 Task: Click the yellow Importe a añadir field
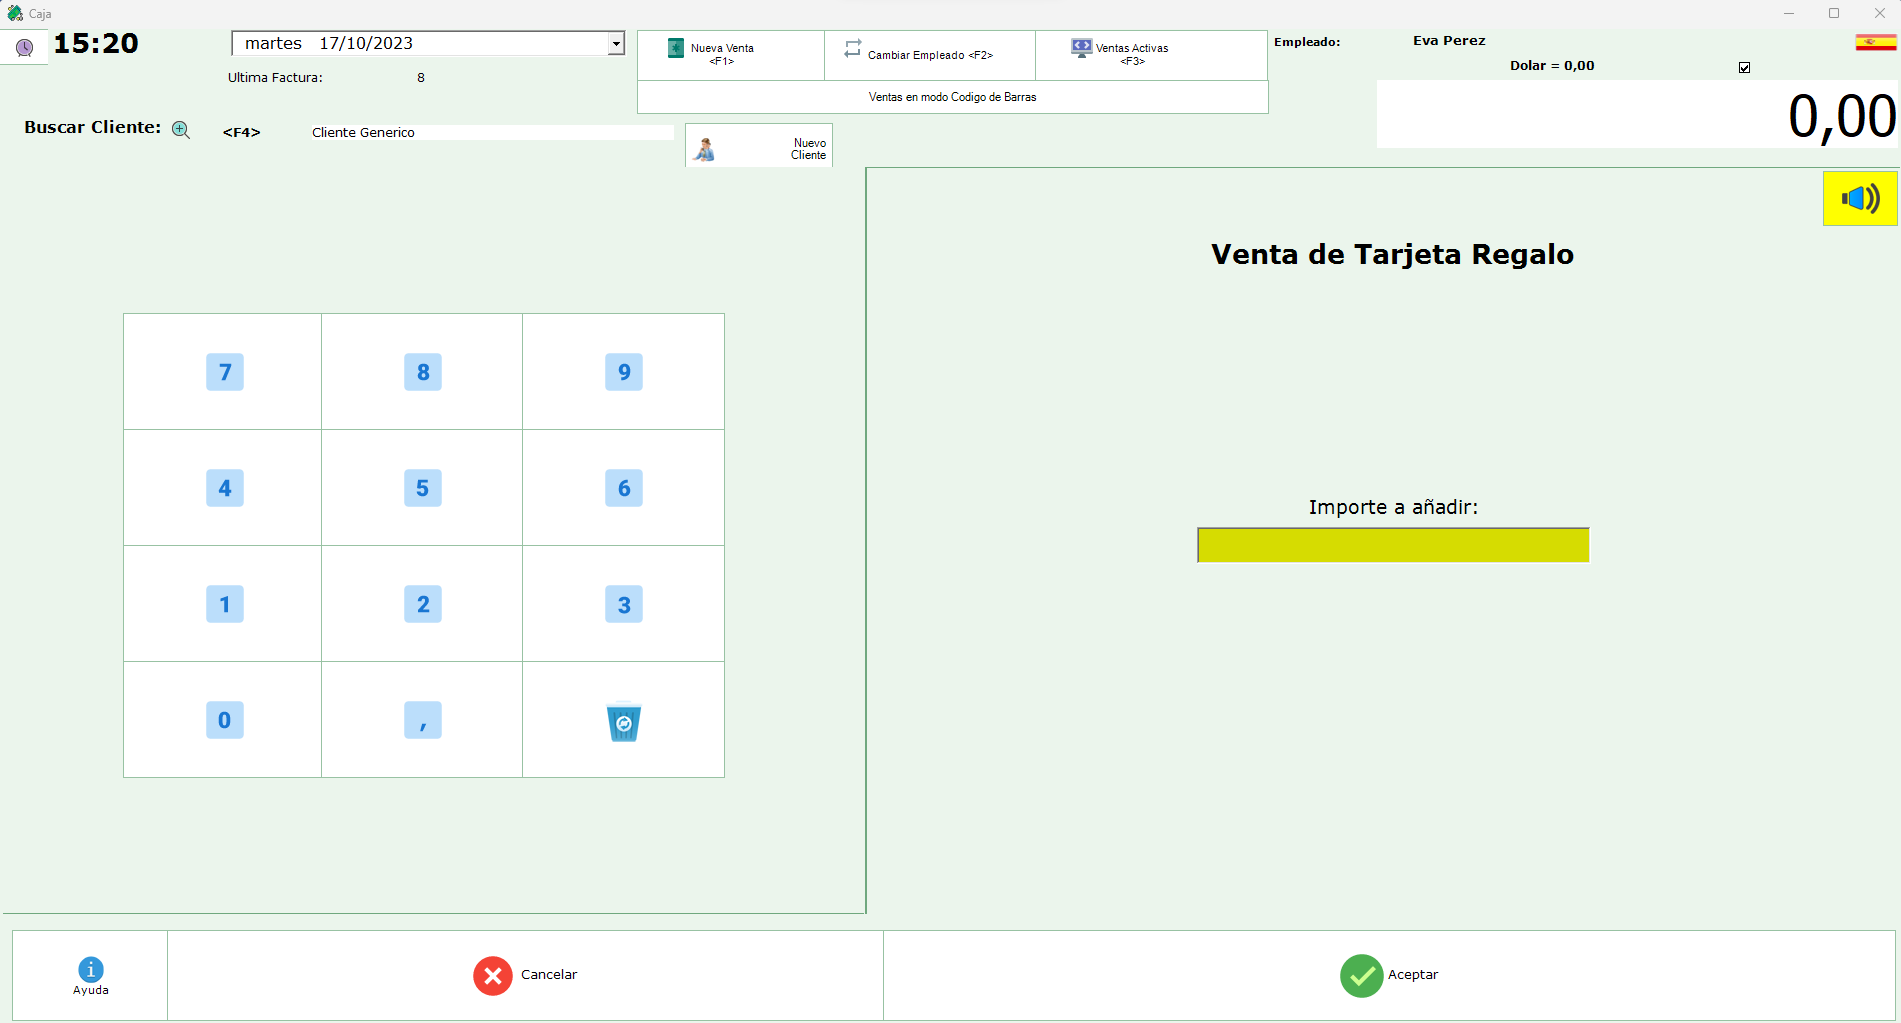pos(1392,545)
